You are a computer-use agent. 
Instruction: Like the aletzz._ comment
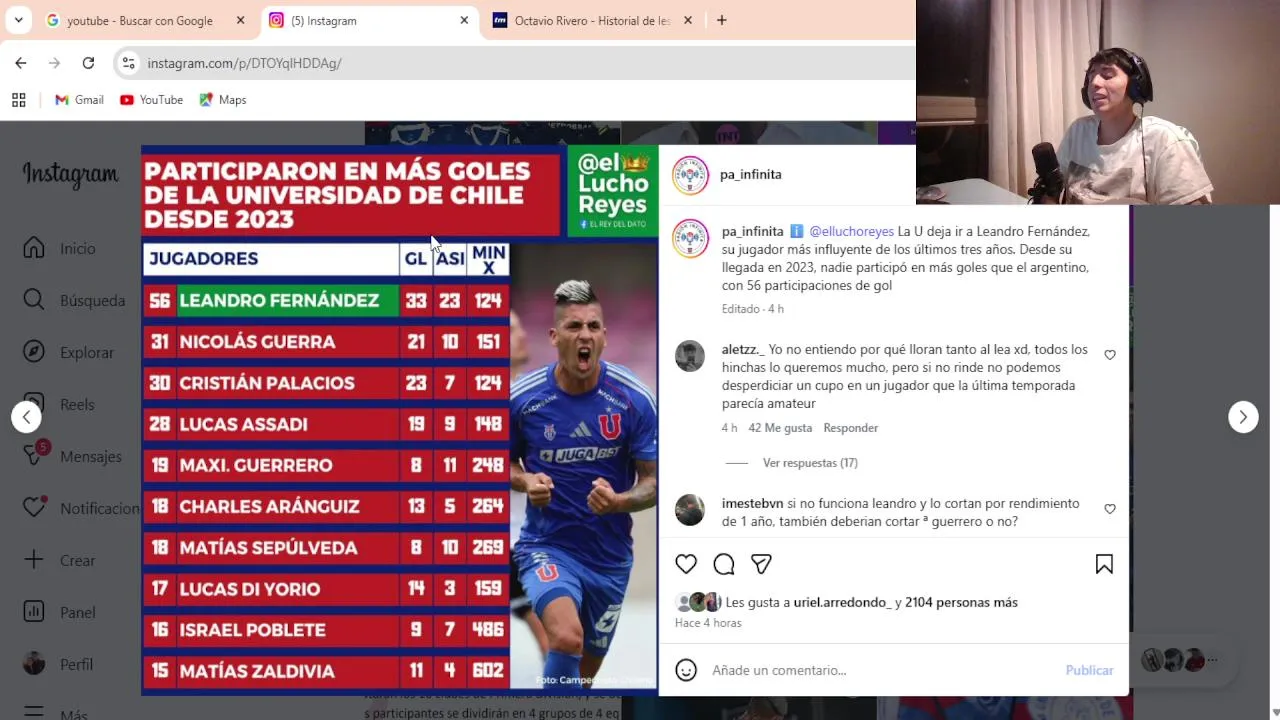point(1110,355)
